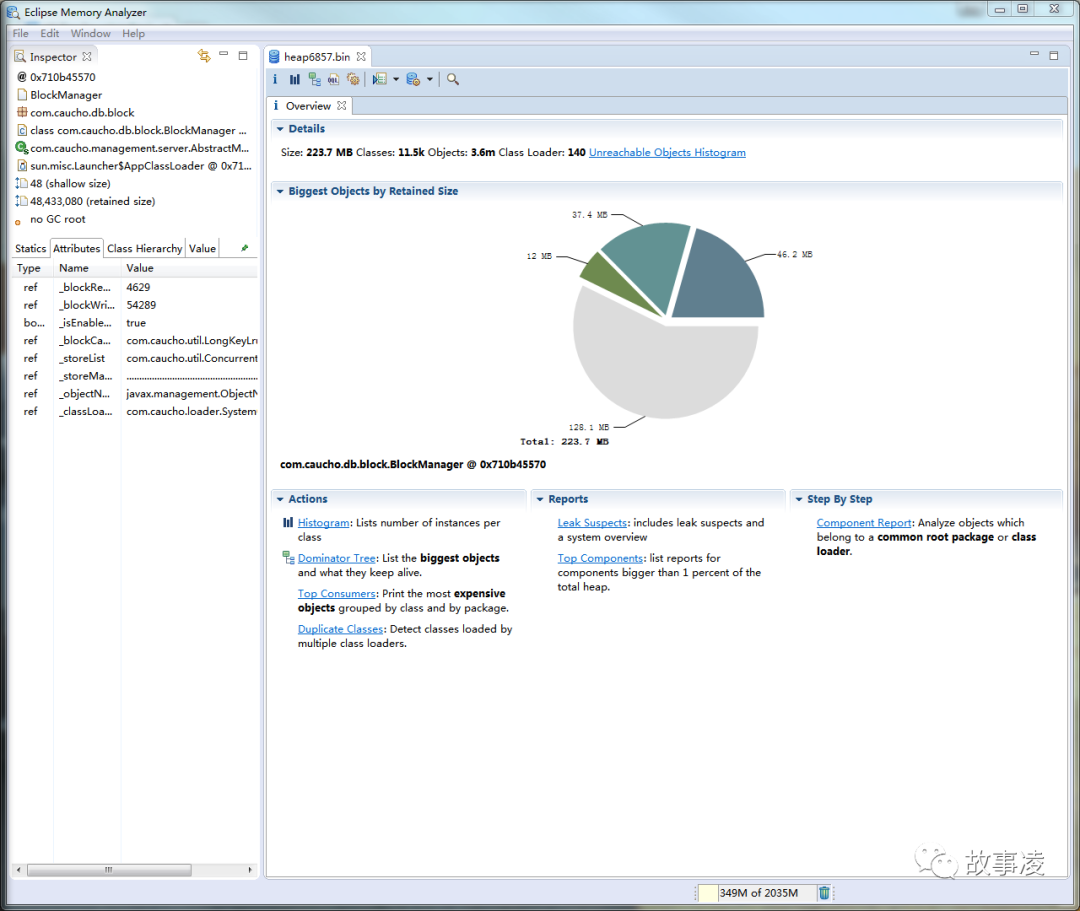Select the Attributes tab
Image resolution: width=1080 pixels, height=911 pixels.
[x=76, y=248]
